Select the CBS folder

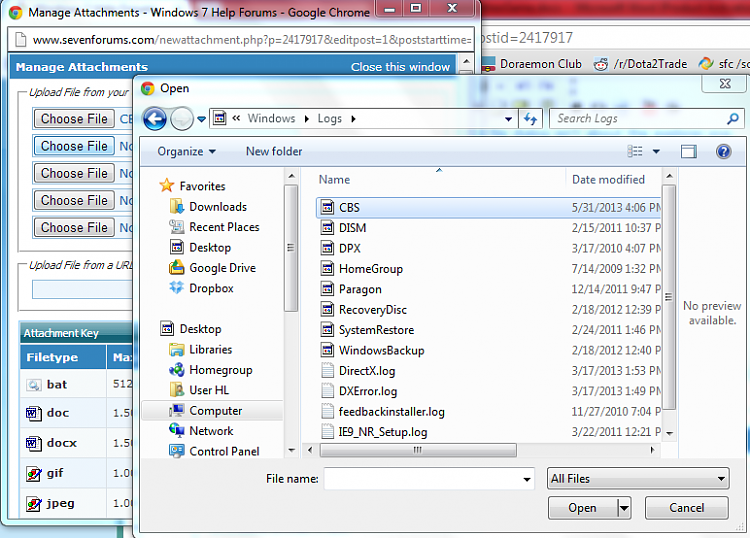tap(488, 208)
